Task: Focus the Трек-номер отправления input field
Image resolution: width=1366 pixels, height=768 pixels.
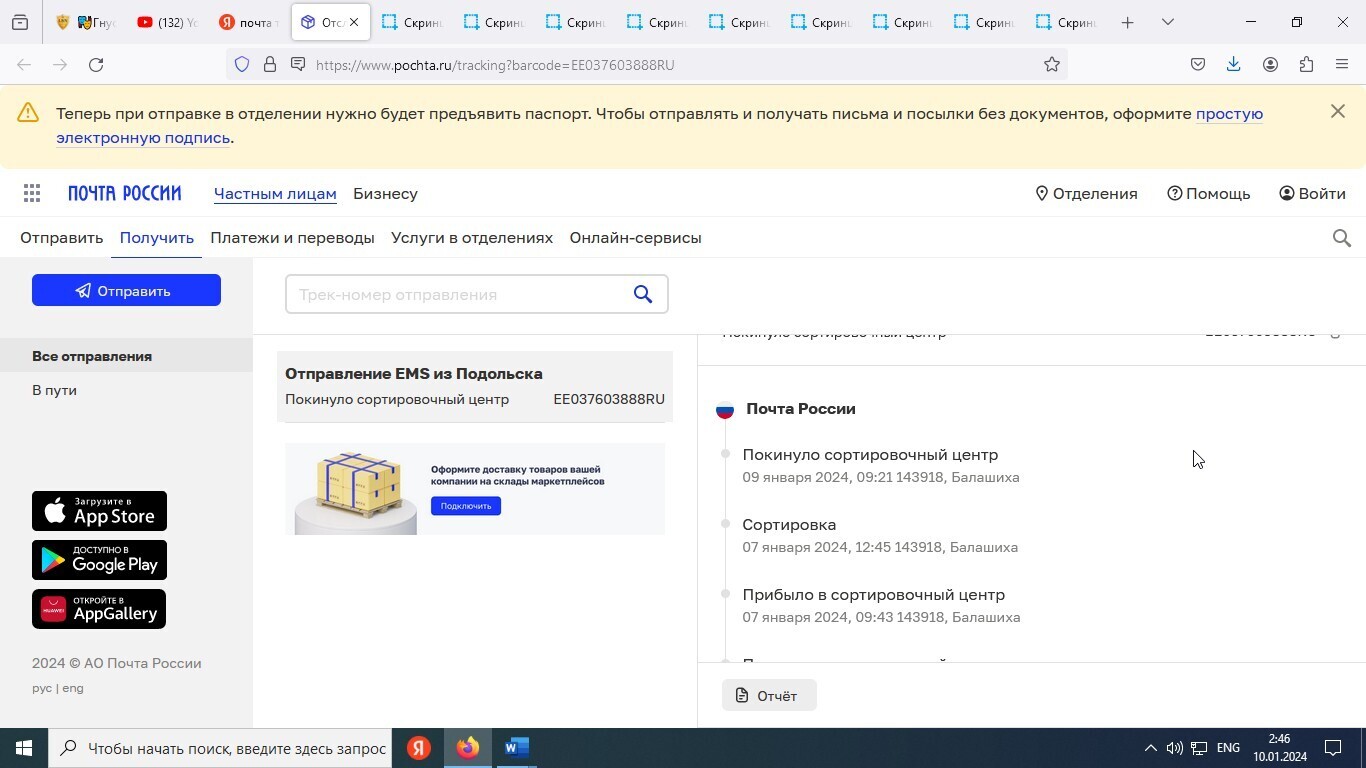Action: pyautogui.click(x=455, y=295)
